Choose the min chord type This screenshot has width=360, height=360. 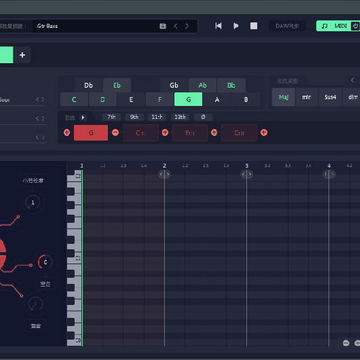point(307,97)
